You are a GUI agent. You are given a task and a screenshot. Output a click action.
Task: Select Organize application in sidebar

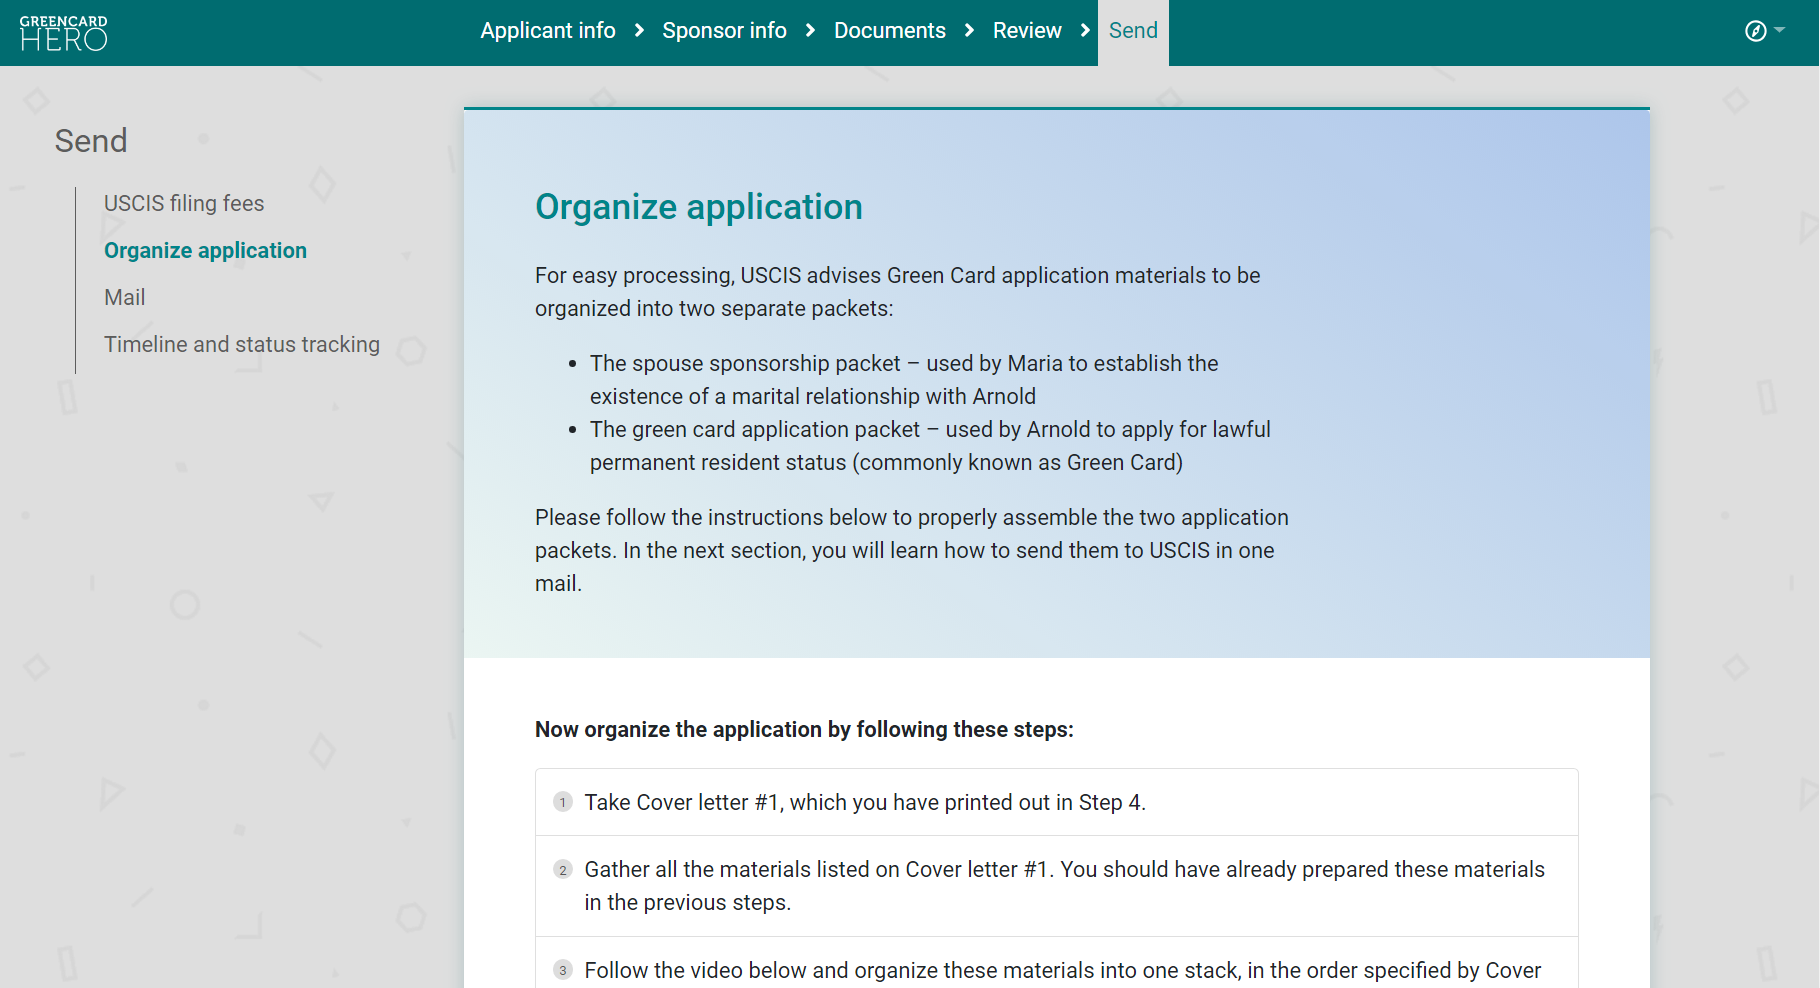pyautogui.click(x=205, y=250)
